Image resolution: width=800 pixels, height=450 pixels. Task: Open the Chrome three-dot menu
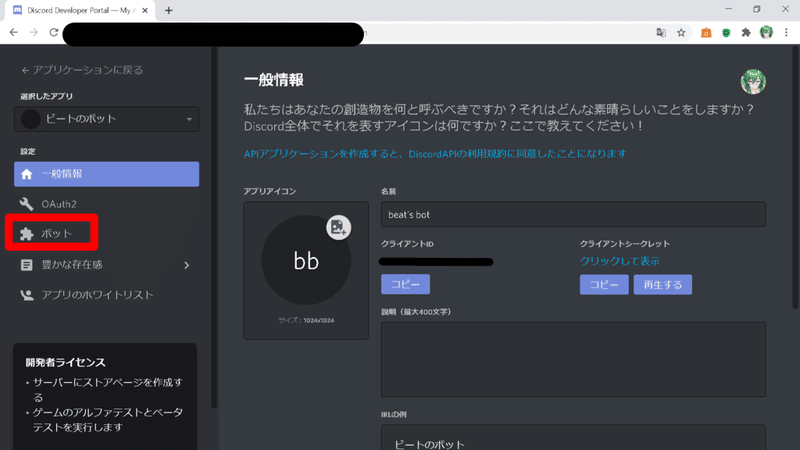(786, 33)
